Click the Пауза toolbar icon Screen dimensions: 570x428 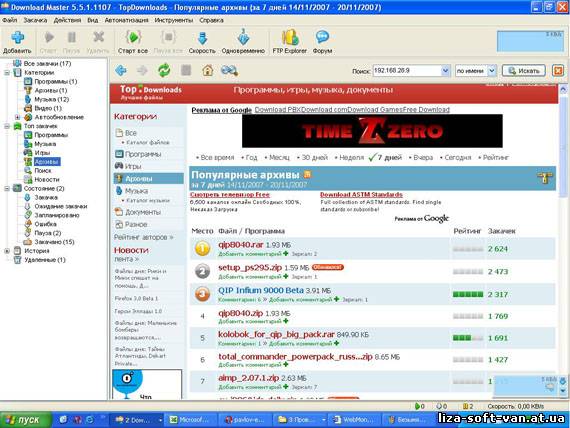[72, 37]
